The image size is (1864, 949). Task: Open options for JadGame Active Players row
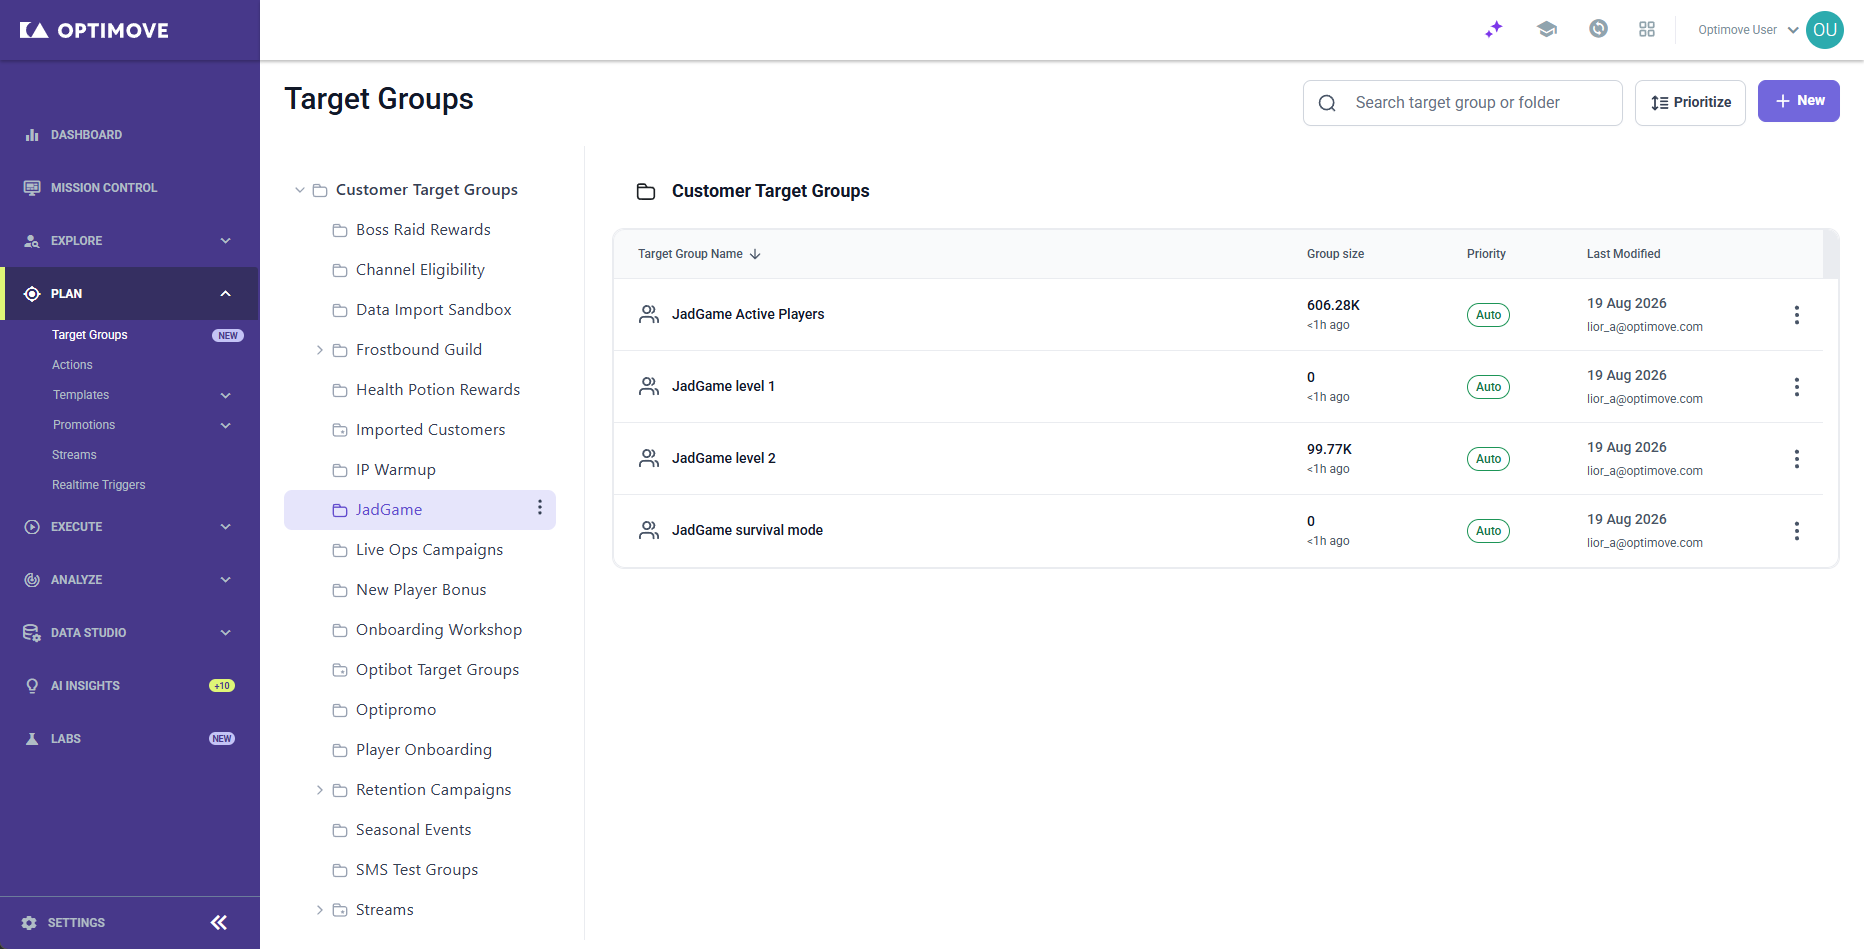tap(1797, 315)
